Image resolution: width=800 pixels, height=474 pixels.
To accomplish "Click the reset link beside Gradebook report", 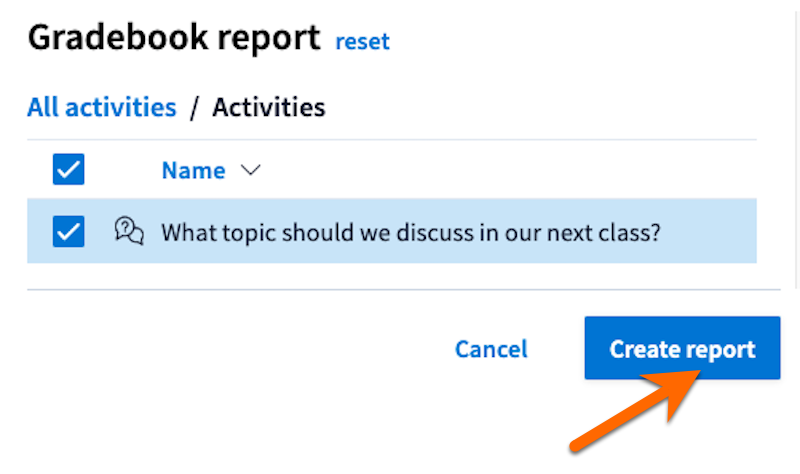I will pyautogui.click(x=362, y=41).
